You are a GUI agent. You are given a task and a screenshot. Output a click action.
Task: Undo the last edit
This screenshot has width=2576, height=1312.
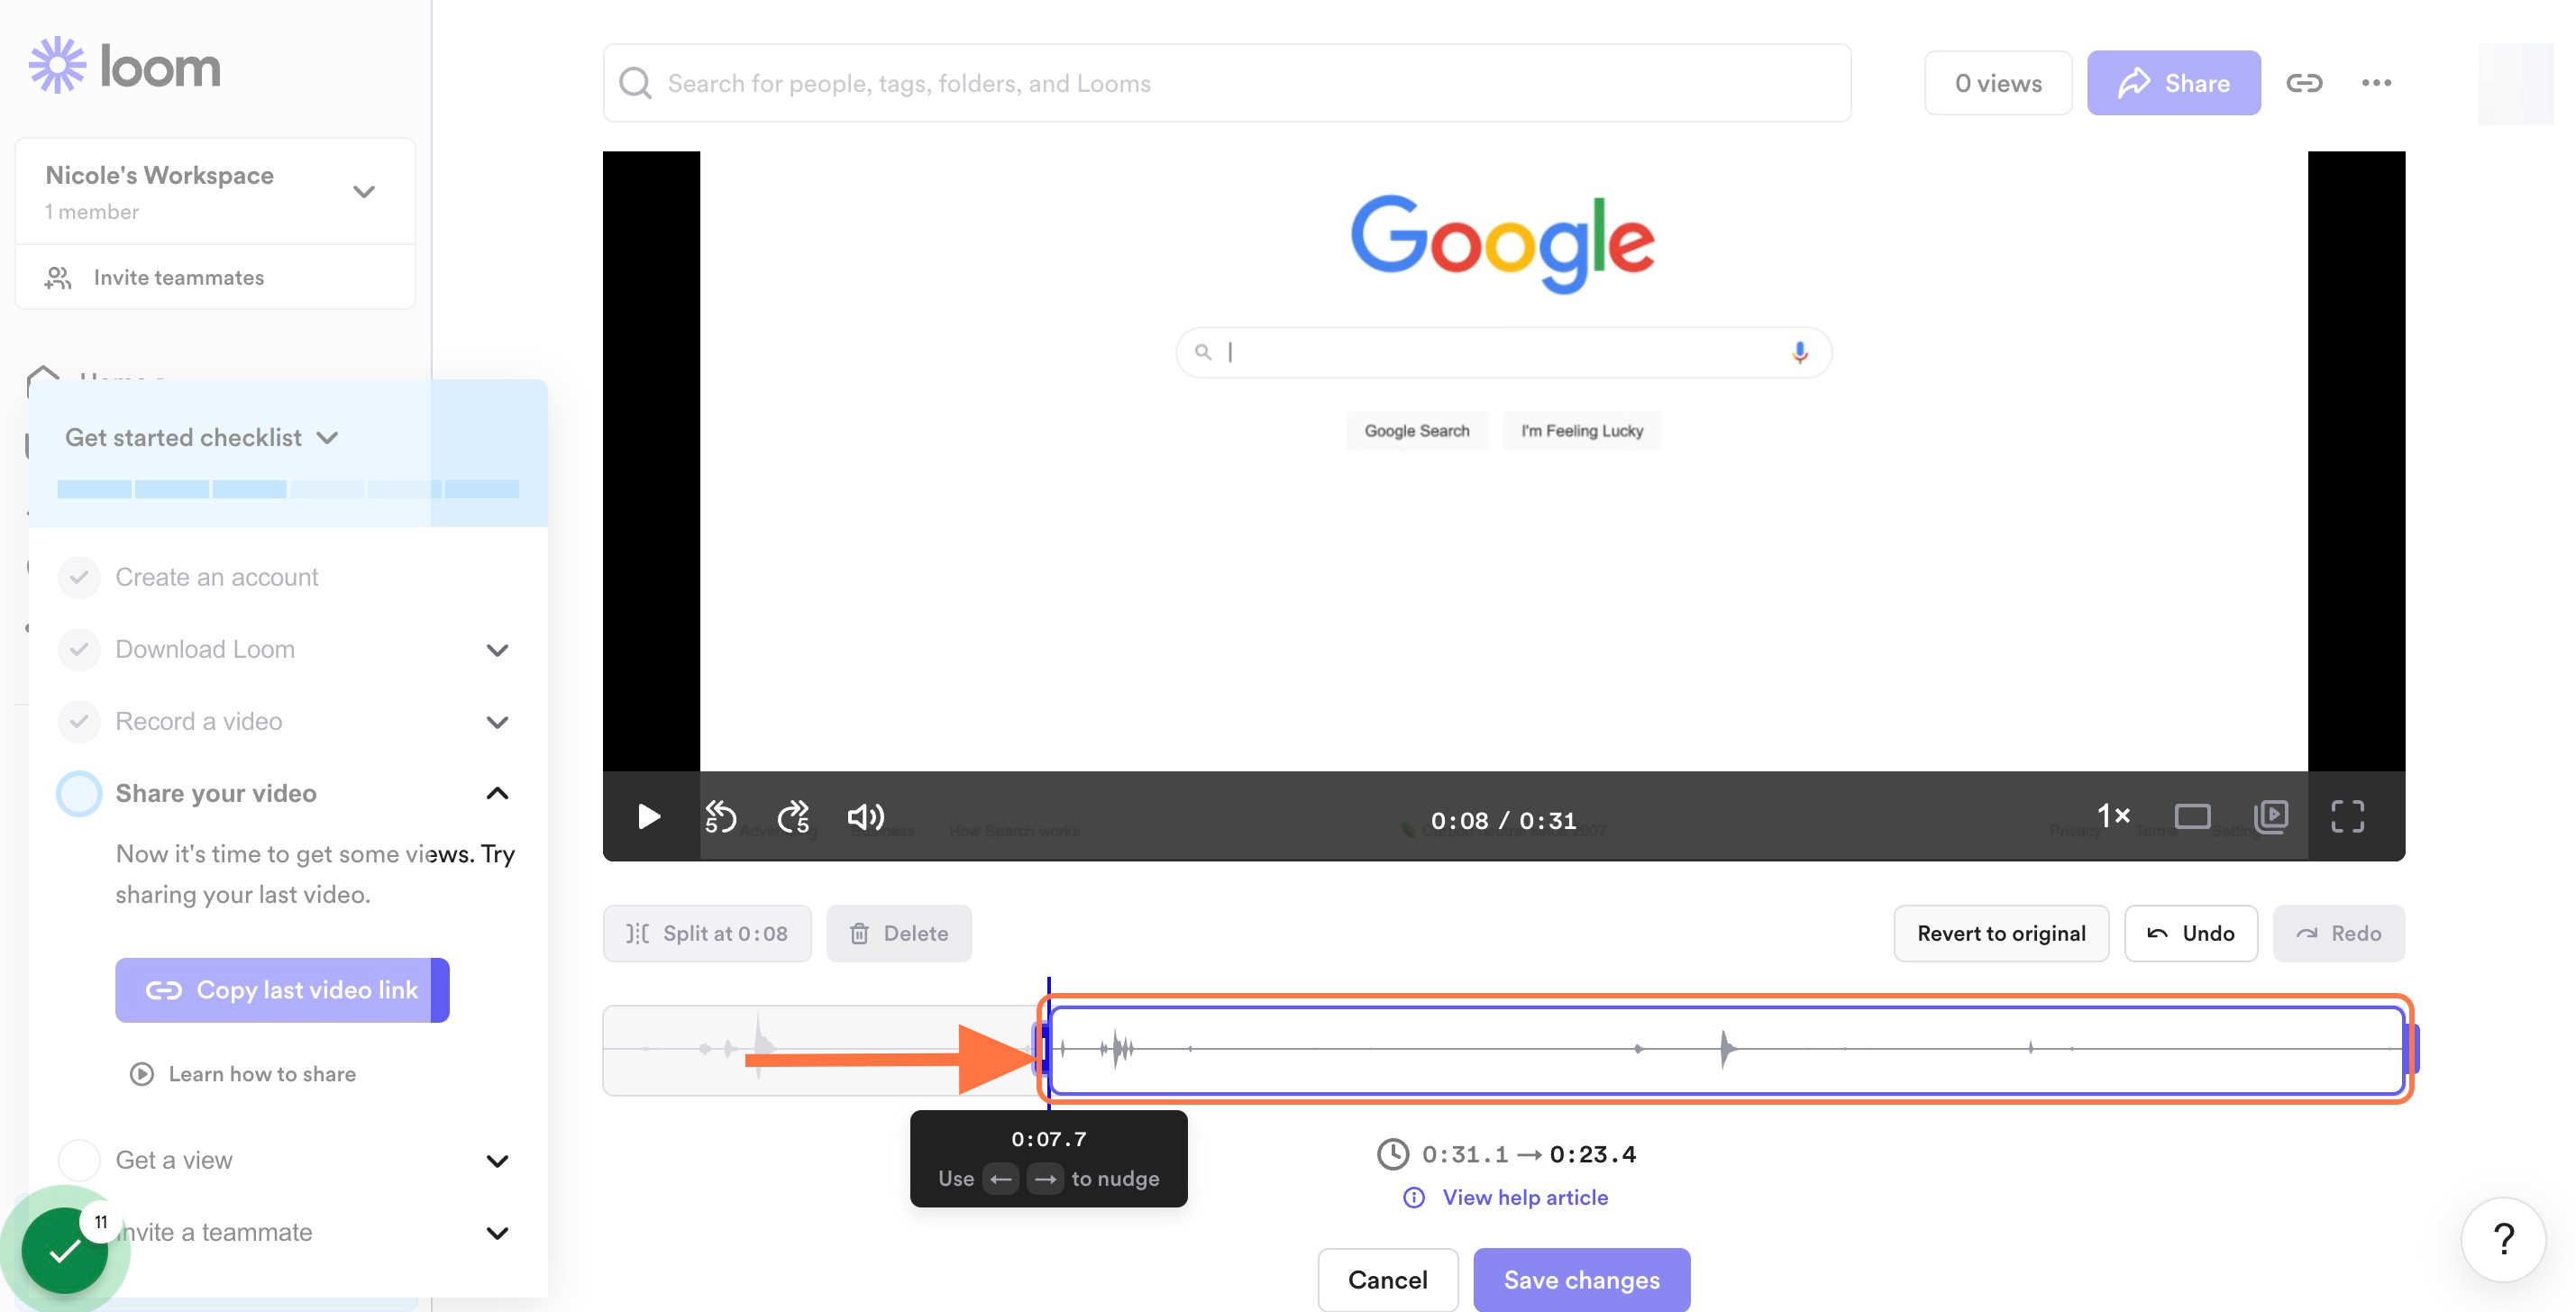pyautogui.click(x=2190, y=933)
